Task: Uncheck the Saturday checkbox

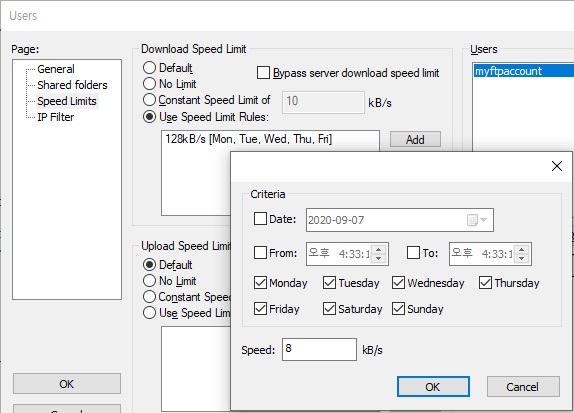Action: [x=329, y=309]
